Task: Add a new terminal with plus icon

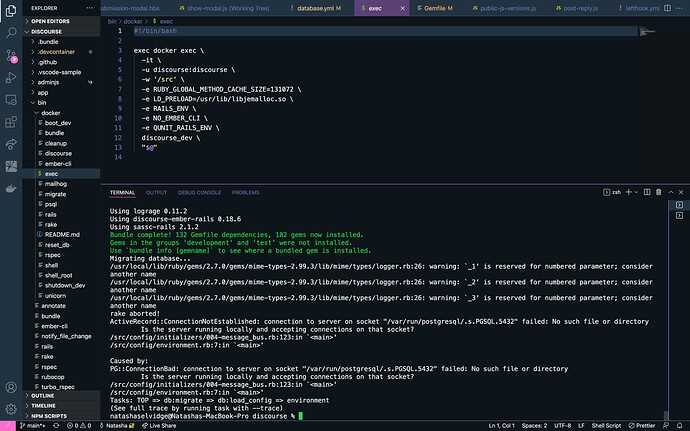Action: [x=628, y=192]
